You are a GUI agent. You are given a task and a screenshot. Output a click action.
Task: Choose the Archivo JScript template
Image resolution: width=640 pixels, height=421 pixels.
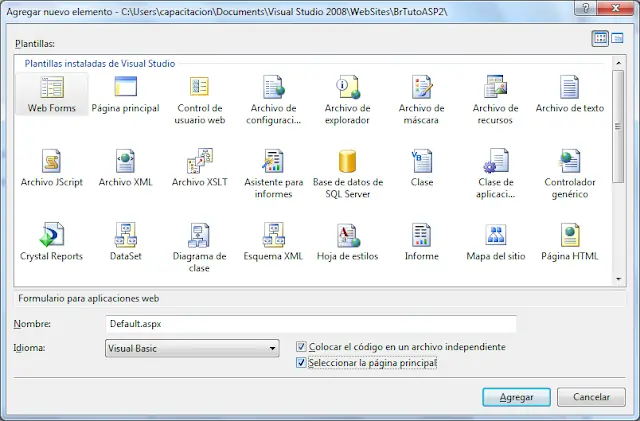pos(52,168)
